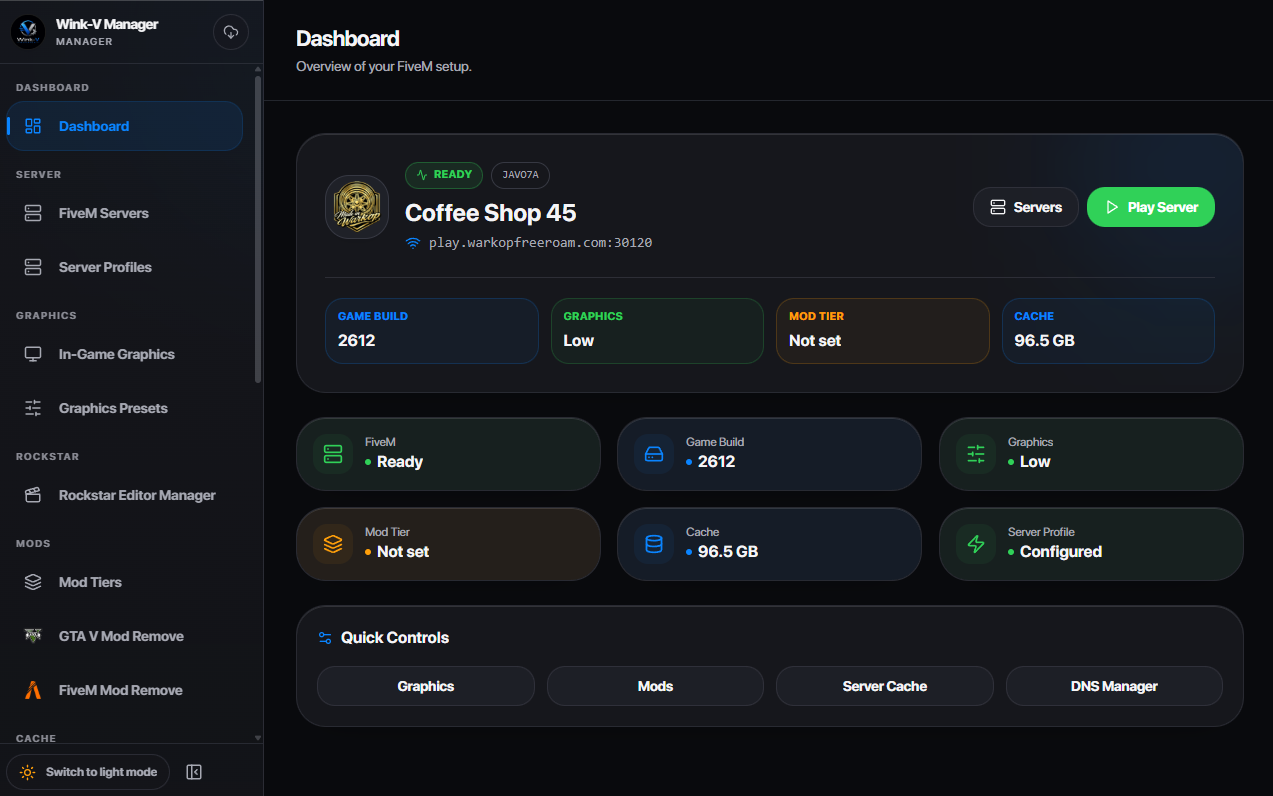1273x796 pixels.
Task: Click the Game Build card drive icon
Action: (x=654, y=454)
